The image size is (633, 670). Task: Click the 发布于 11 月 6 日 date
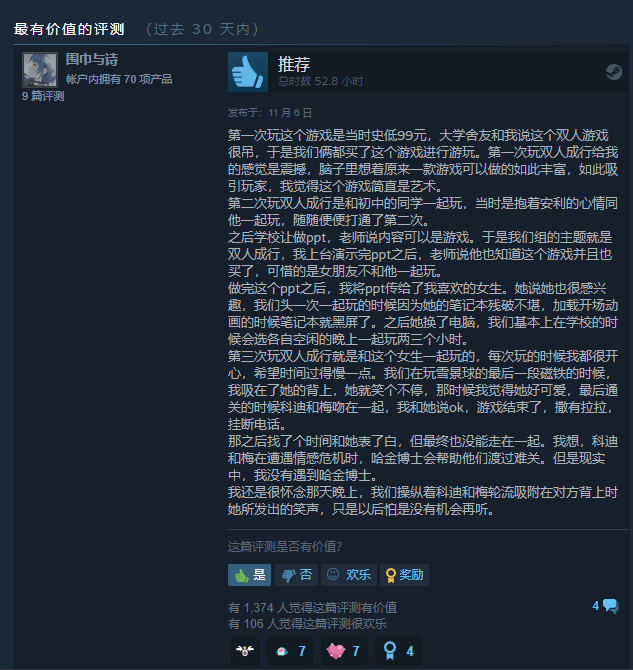tap(270, 113)
